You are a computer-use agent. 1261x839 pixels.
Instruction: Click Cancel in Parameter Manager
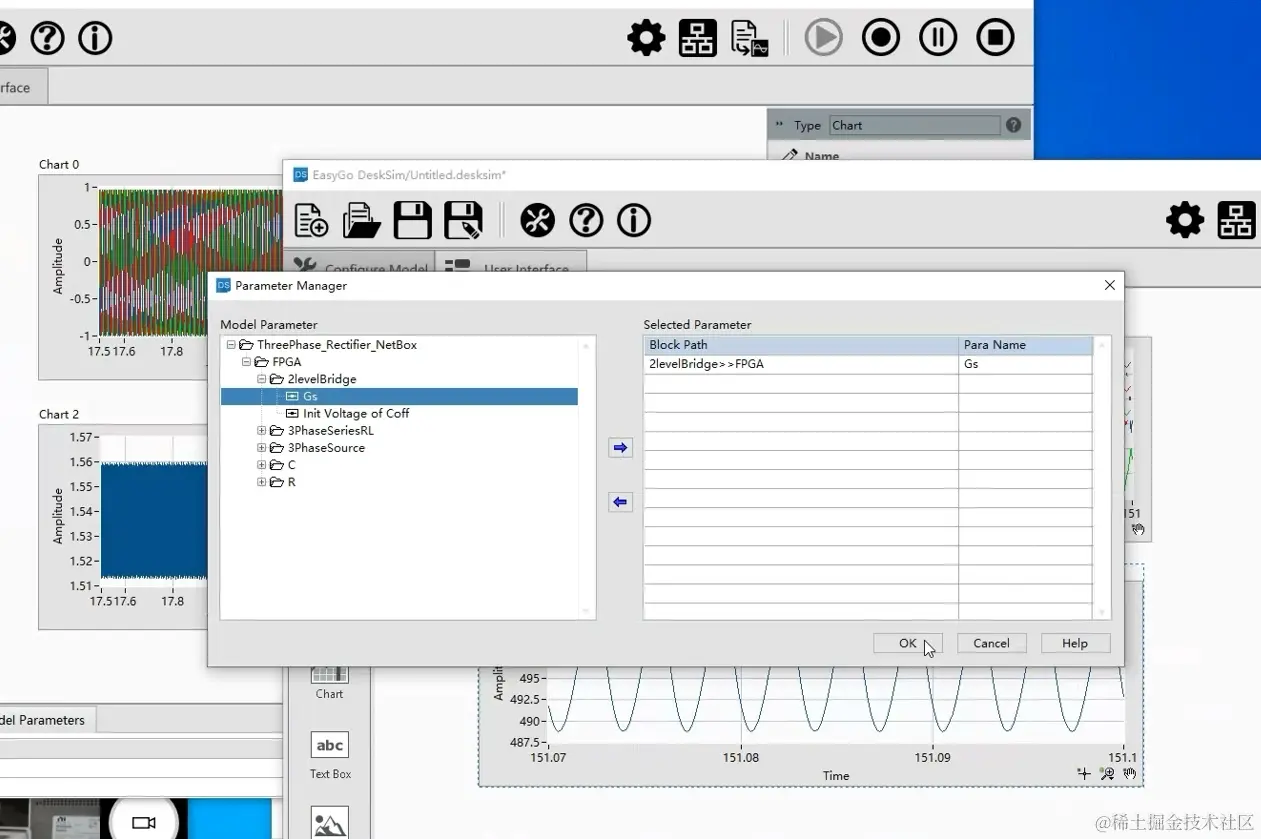click(x=991, y=643)
